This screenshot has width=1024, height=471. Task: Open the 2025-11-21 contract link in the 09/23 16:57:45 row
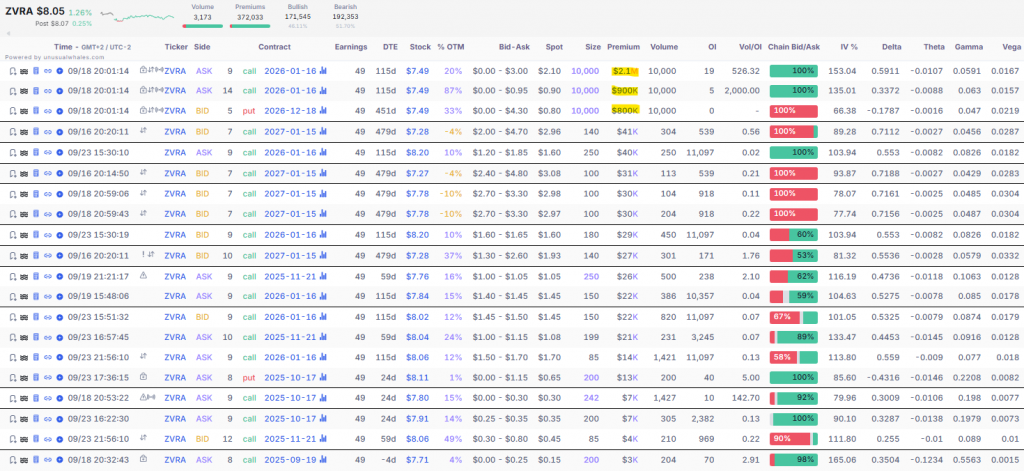(290, 337)
